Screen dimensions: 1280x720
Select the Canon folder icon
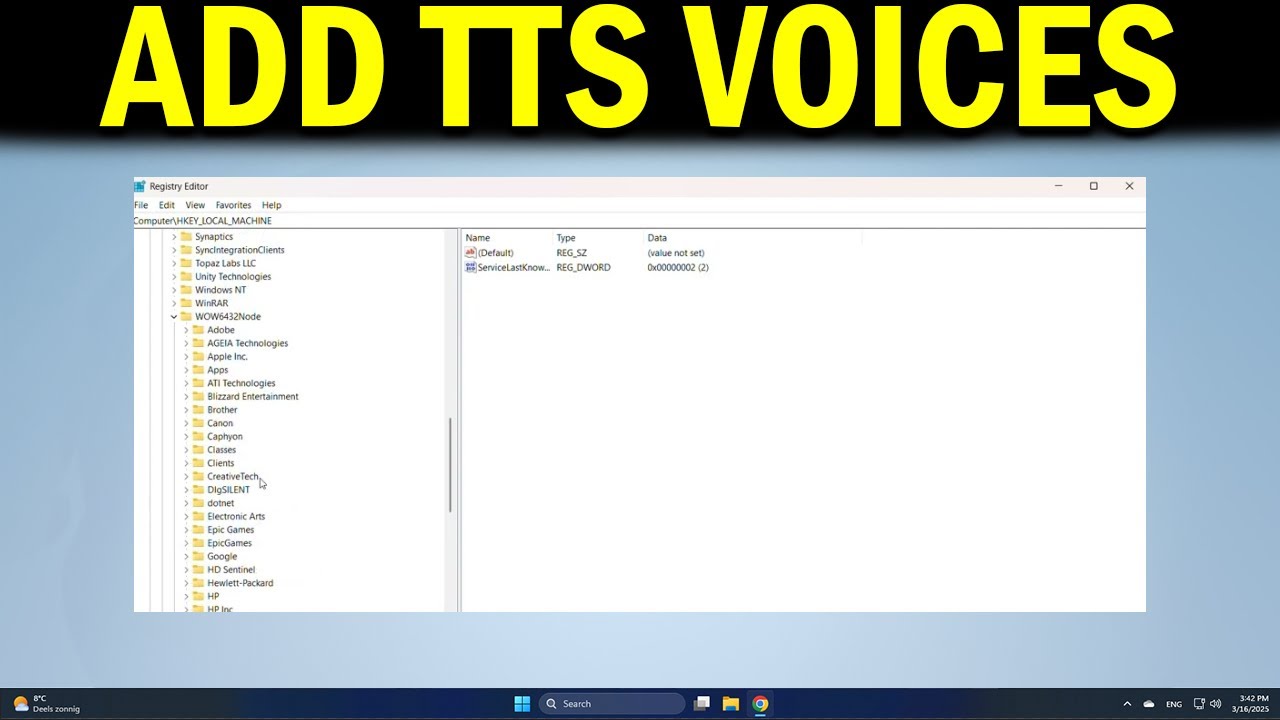pyautogui.click(x=198, y=423)
